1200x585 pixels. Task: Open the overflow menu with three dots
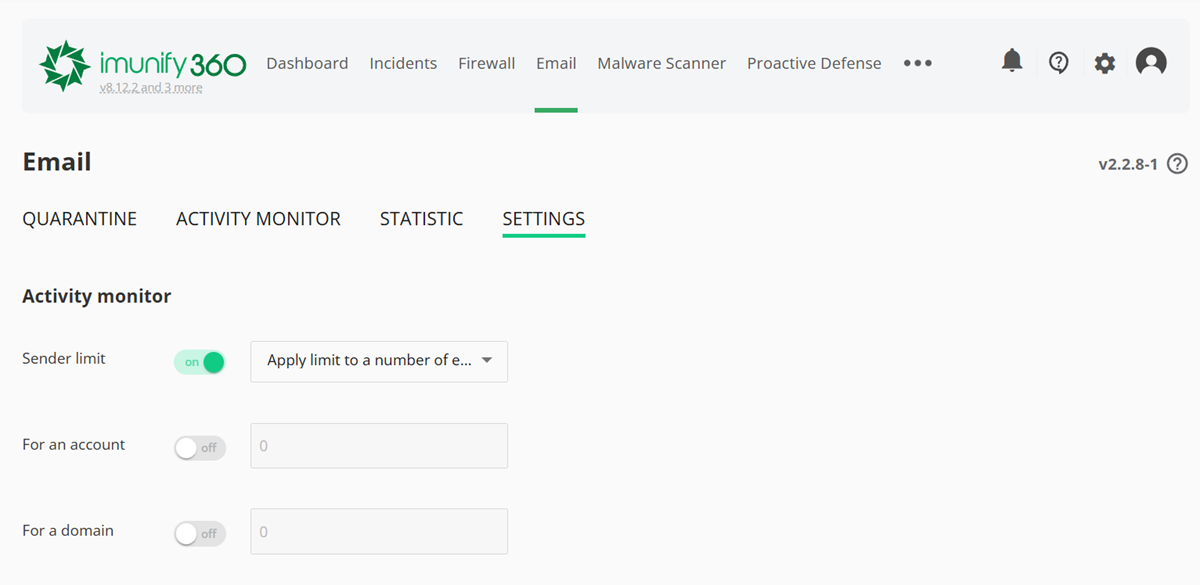click(917, 62)
